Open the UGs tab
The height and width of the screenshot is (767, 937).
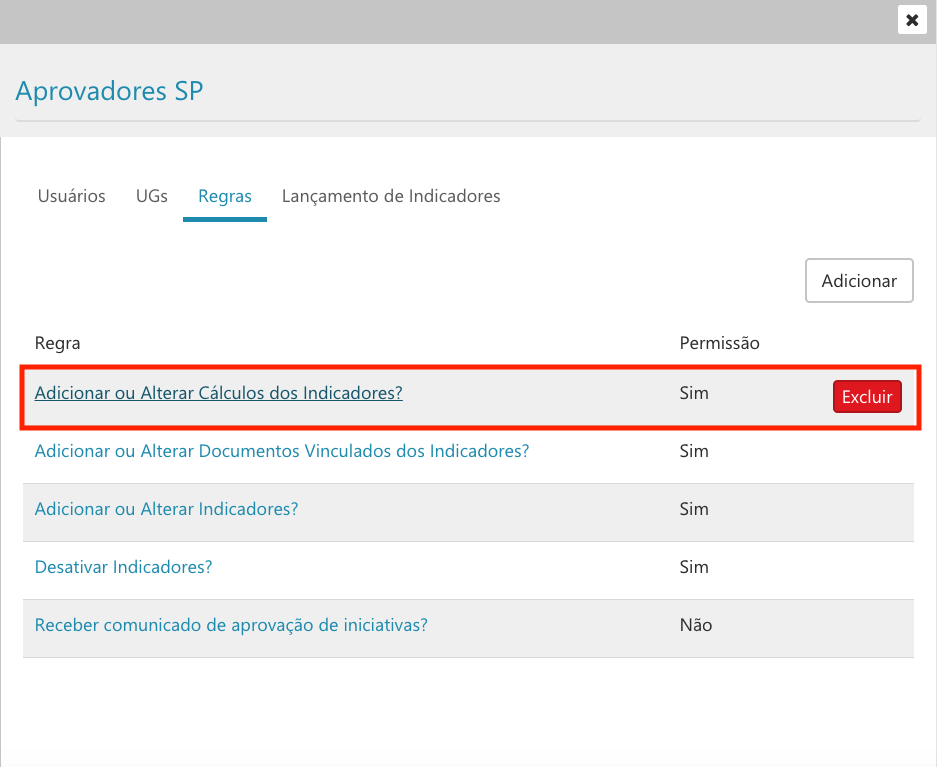click(x=152, y=196)
